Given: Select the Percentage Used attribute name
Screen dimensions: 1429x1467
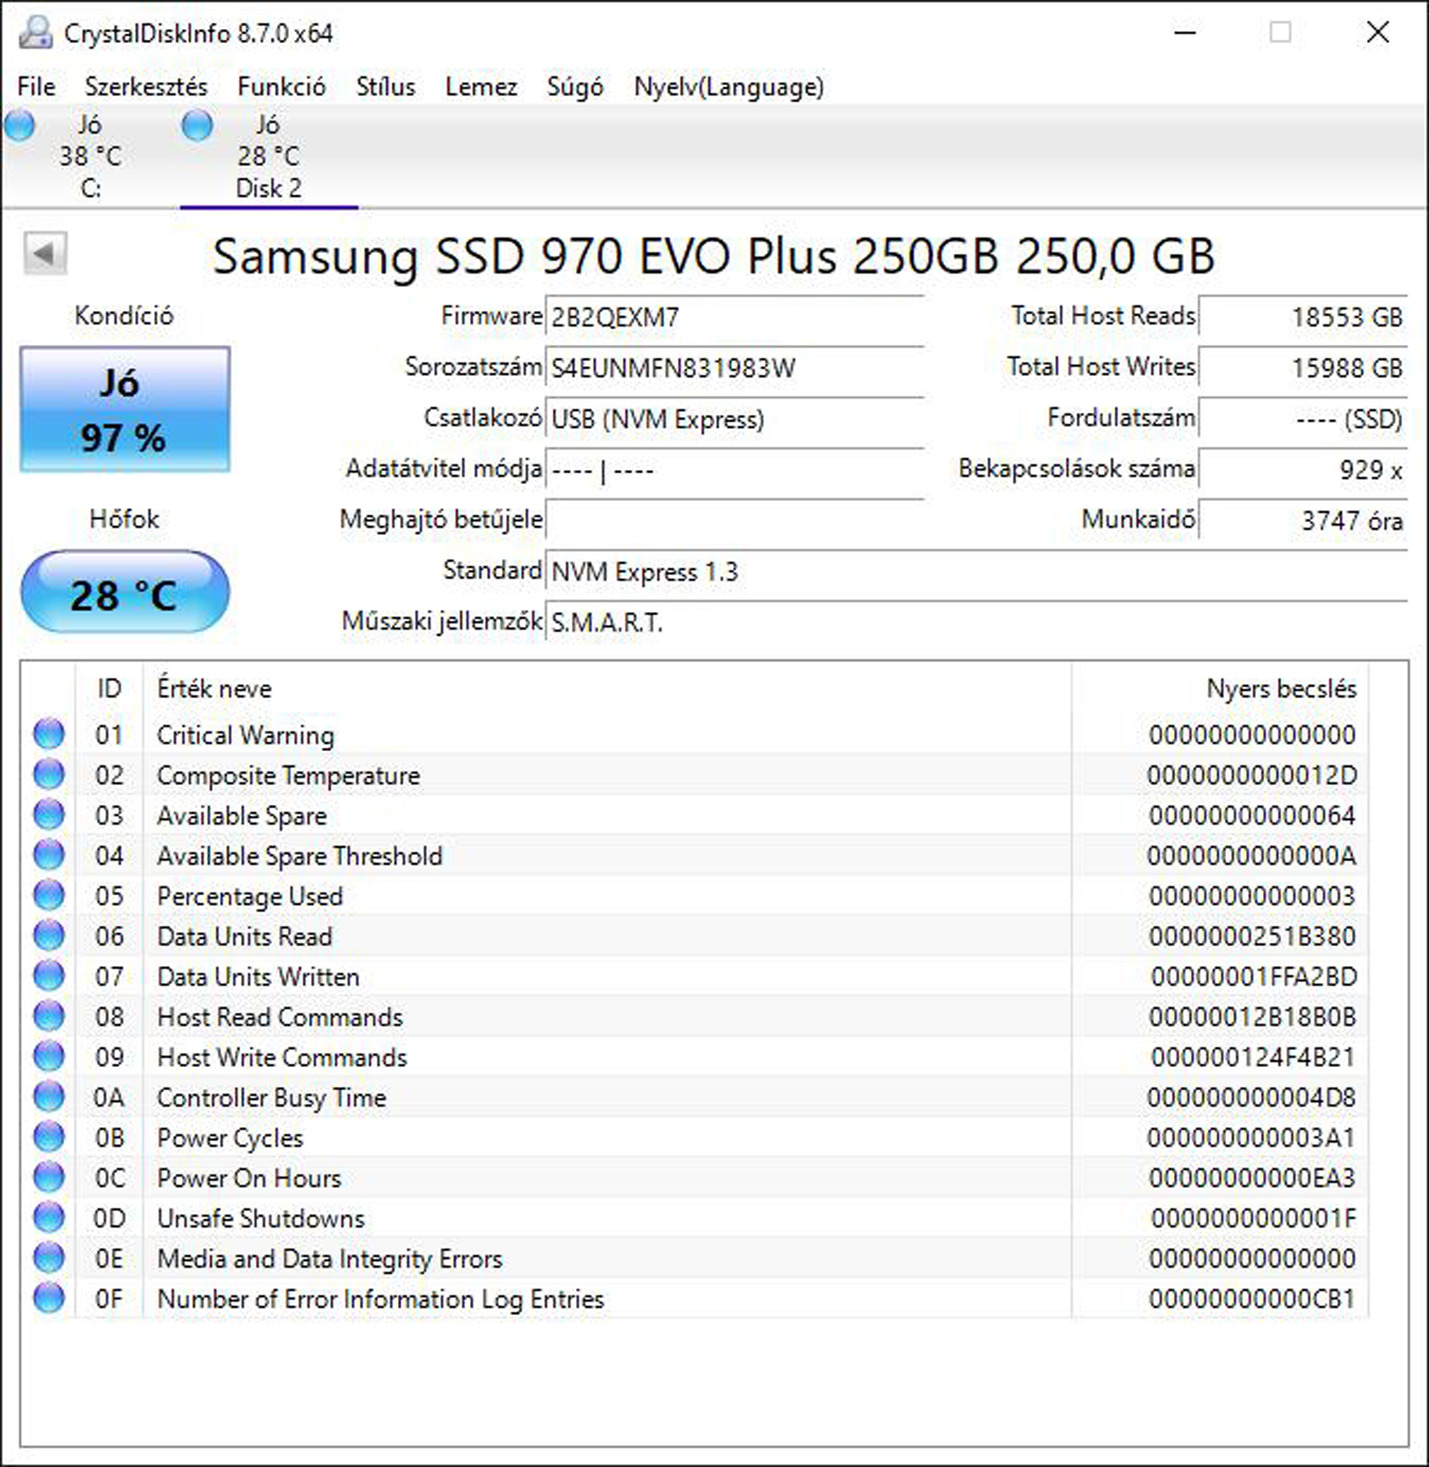Looking at the screenshot, I should coord(250,896).
